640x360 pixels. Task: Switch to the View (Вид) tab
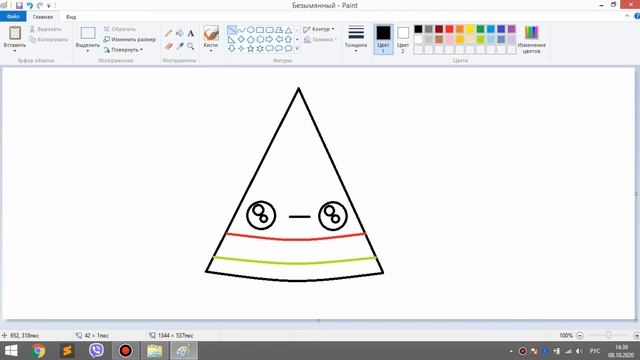[x=71, y=17]
